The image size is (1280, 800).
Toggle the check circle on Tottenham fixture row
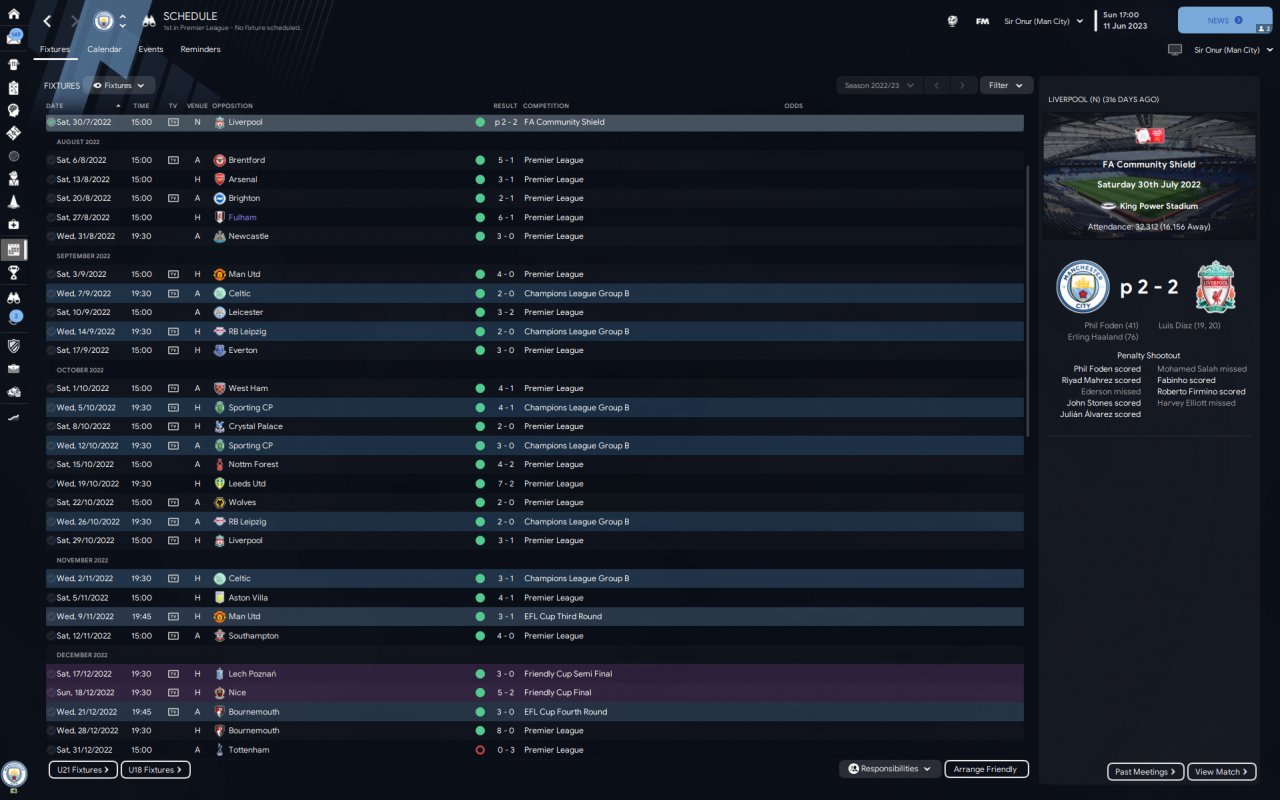pos(51,750)
